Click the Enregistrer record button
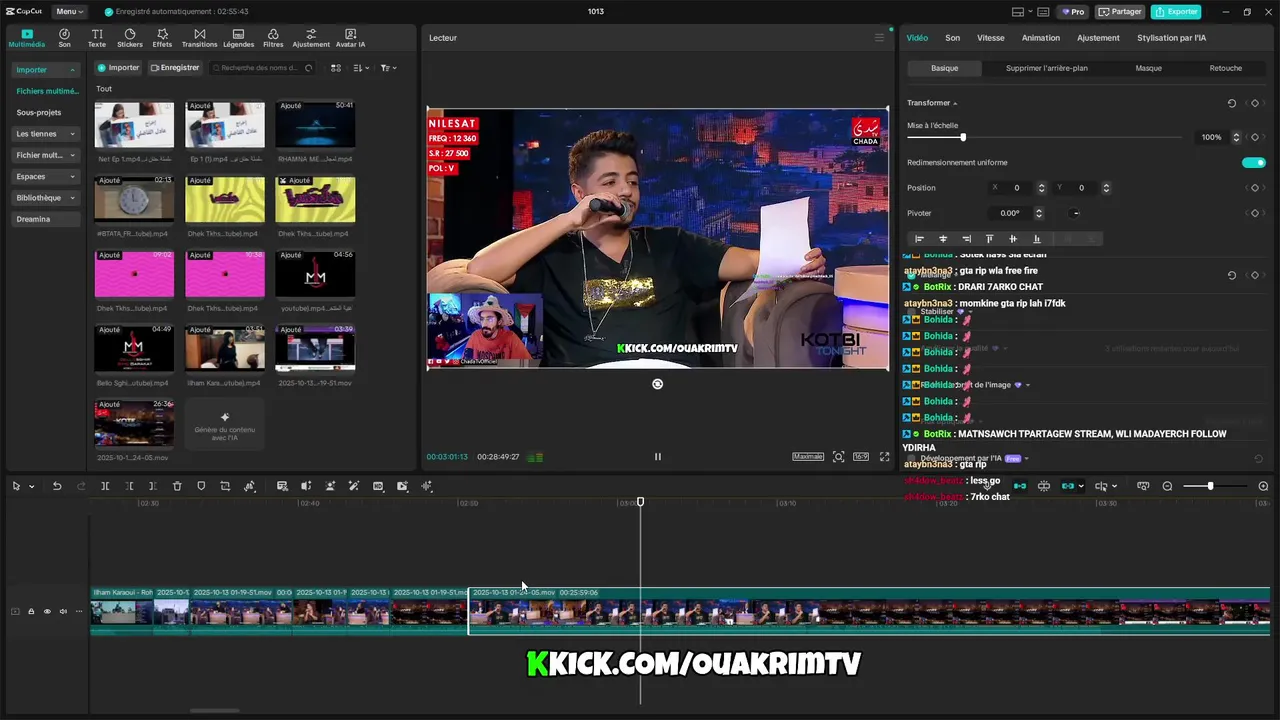 pyautogui.click(x=175, y=68)
